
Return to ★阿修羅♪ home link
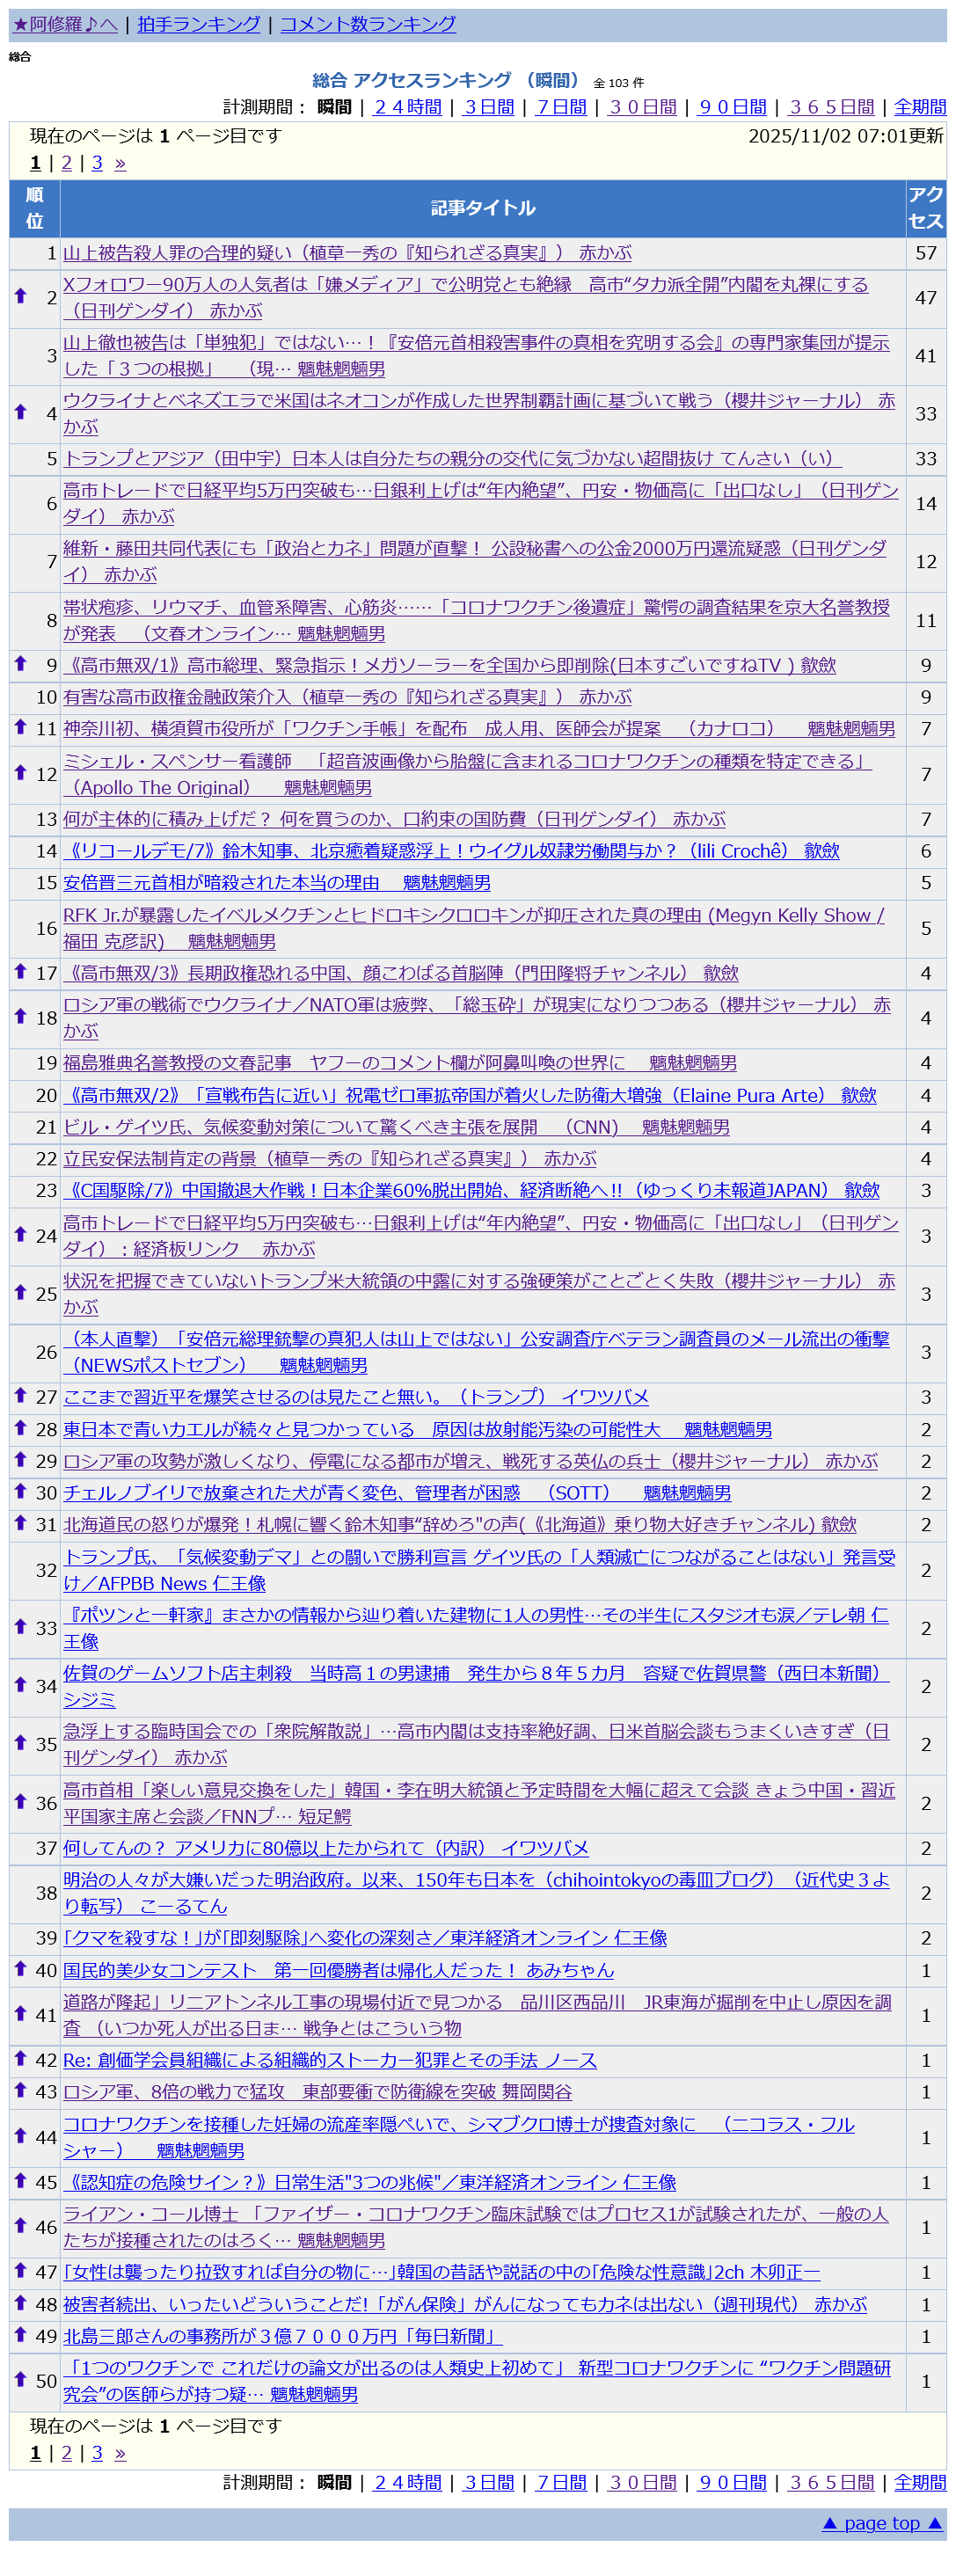[65, 24]
